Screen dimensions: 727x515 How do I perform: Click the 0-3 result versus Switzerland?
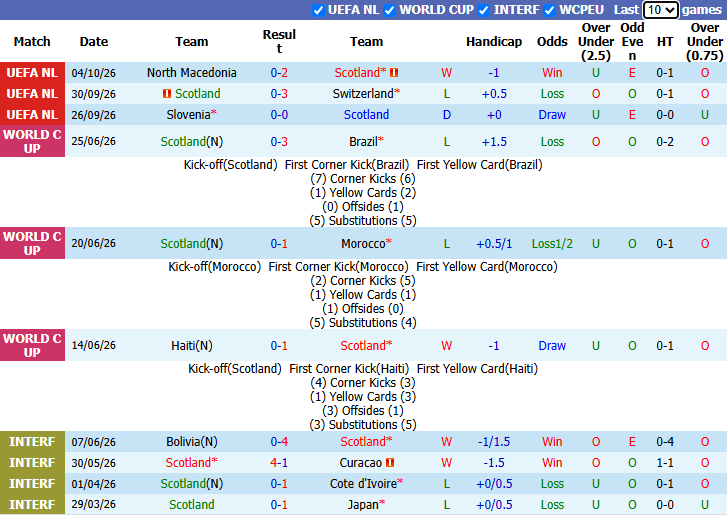pyautogui.click(x=279, y=94)
